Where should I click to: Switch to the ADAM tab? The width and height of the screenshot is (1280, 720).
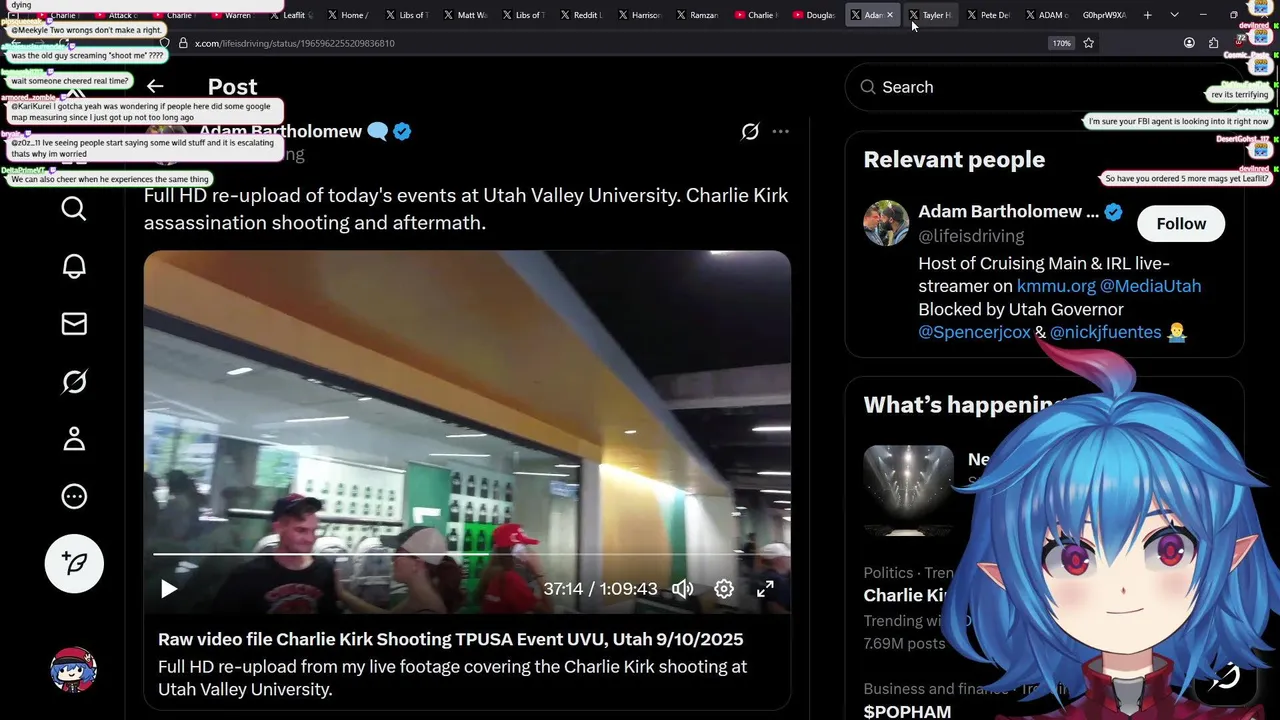coord(1046,15)
